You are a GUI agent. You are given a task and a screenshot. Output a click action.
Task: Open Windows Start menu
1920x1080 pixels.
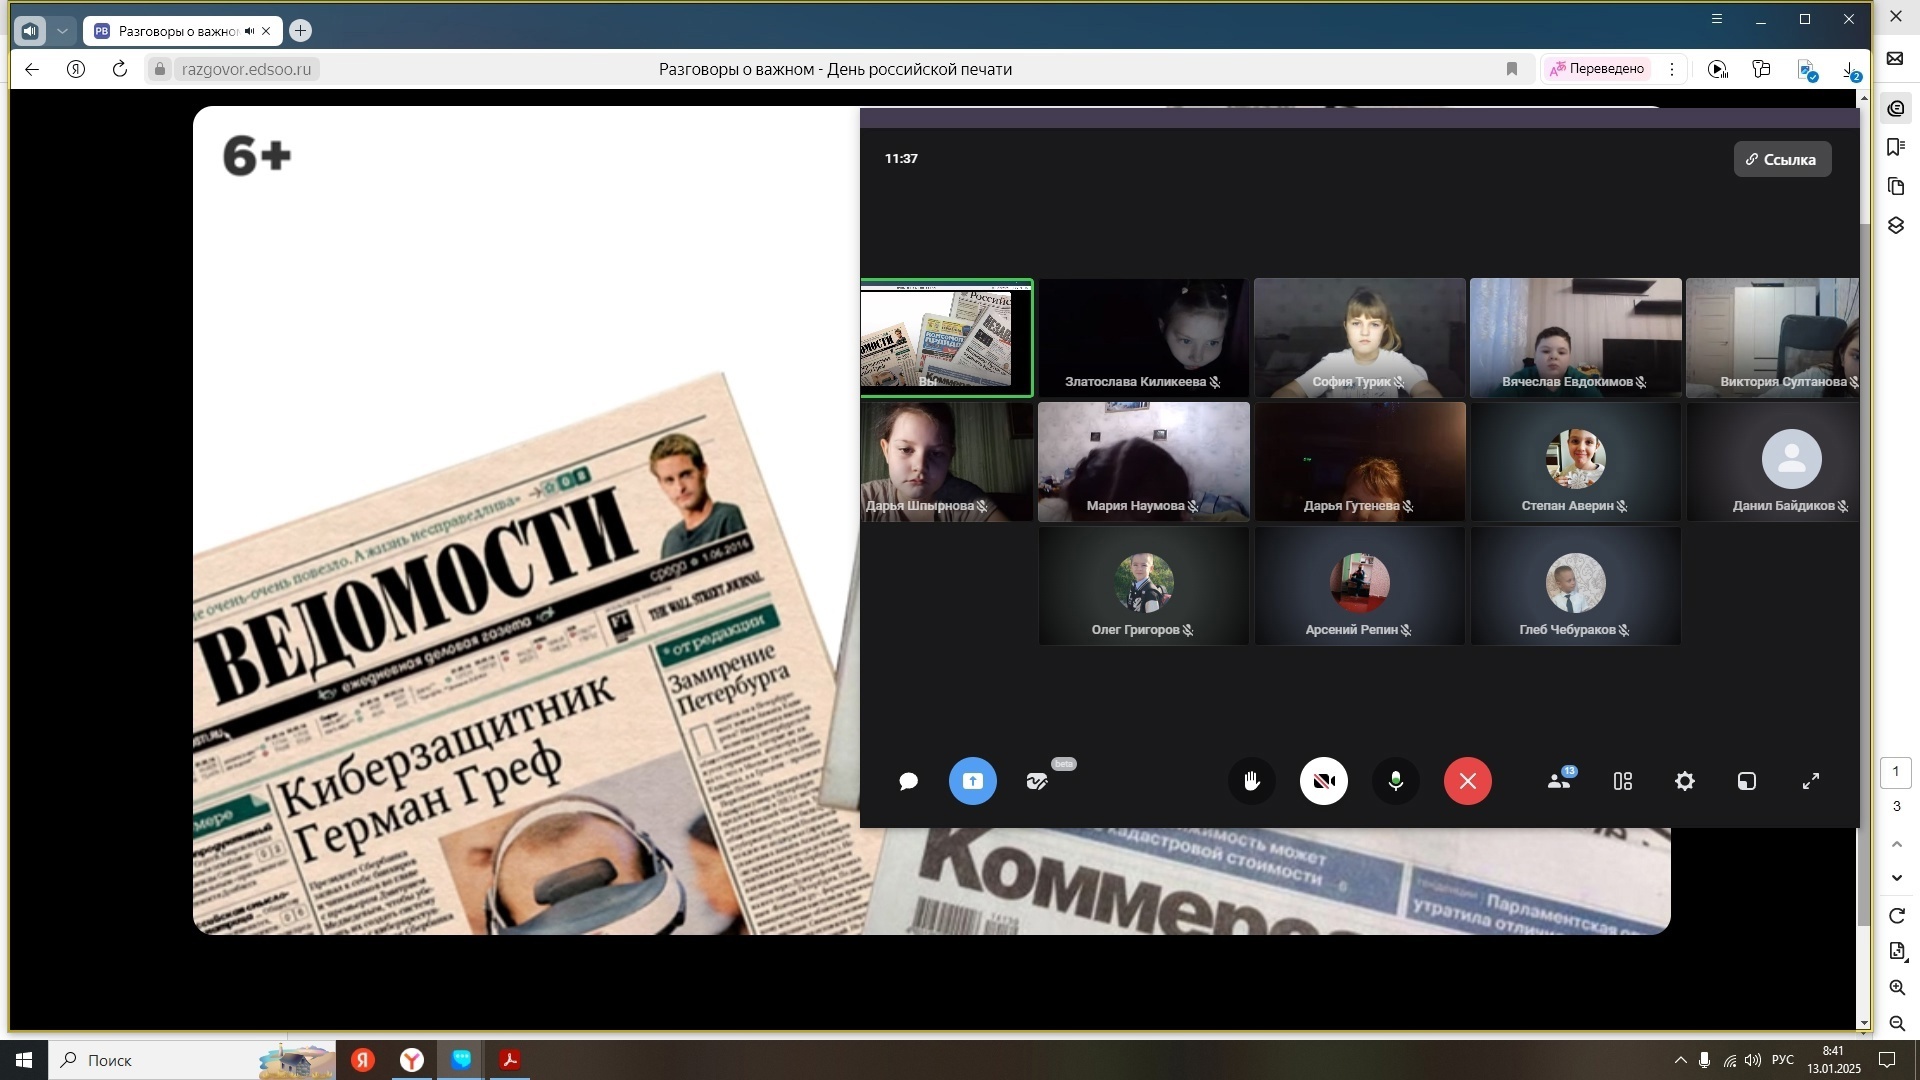point(24,1060)
